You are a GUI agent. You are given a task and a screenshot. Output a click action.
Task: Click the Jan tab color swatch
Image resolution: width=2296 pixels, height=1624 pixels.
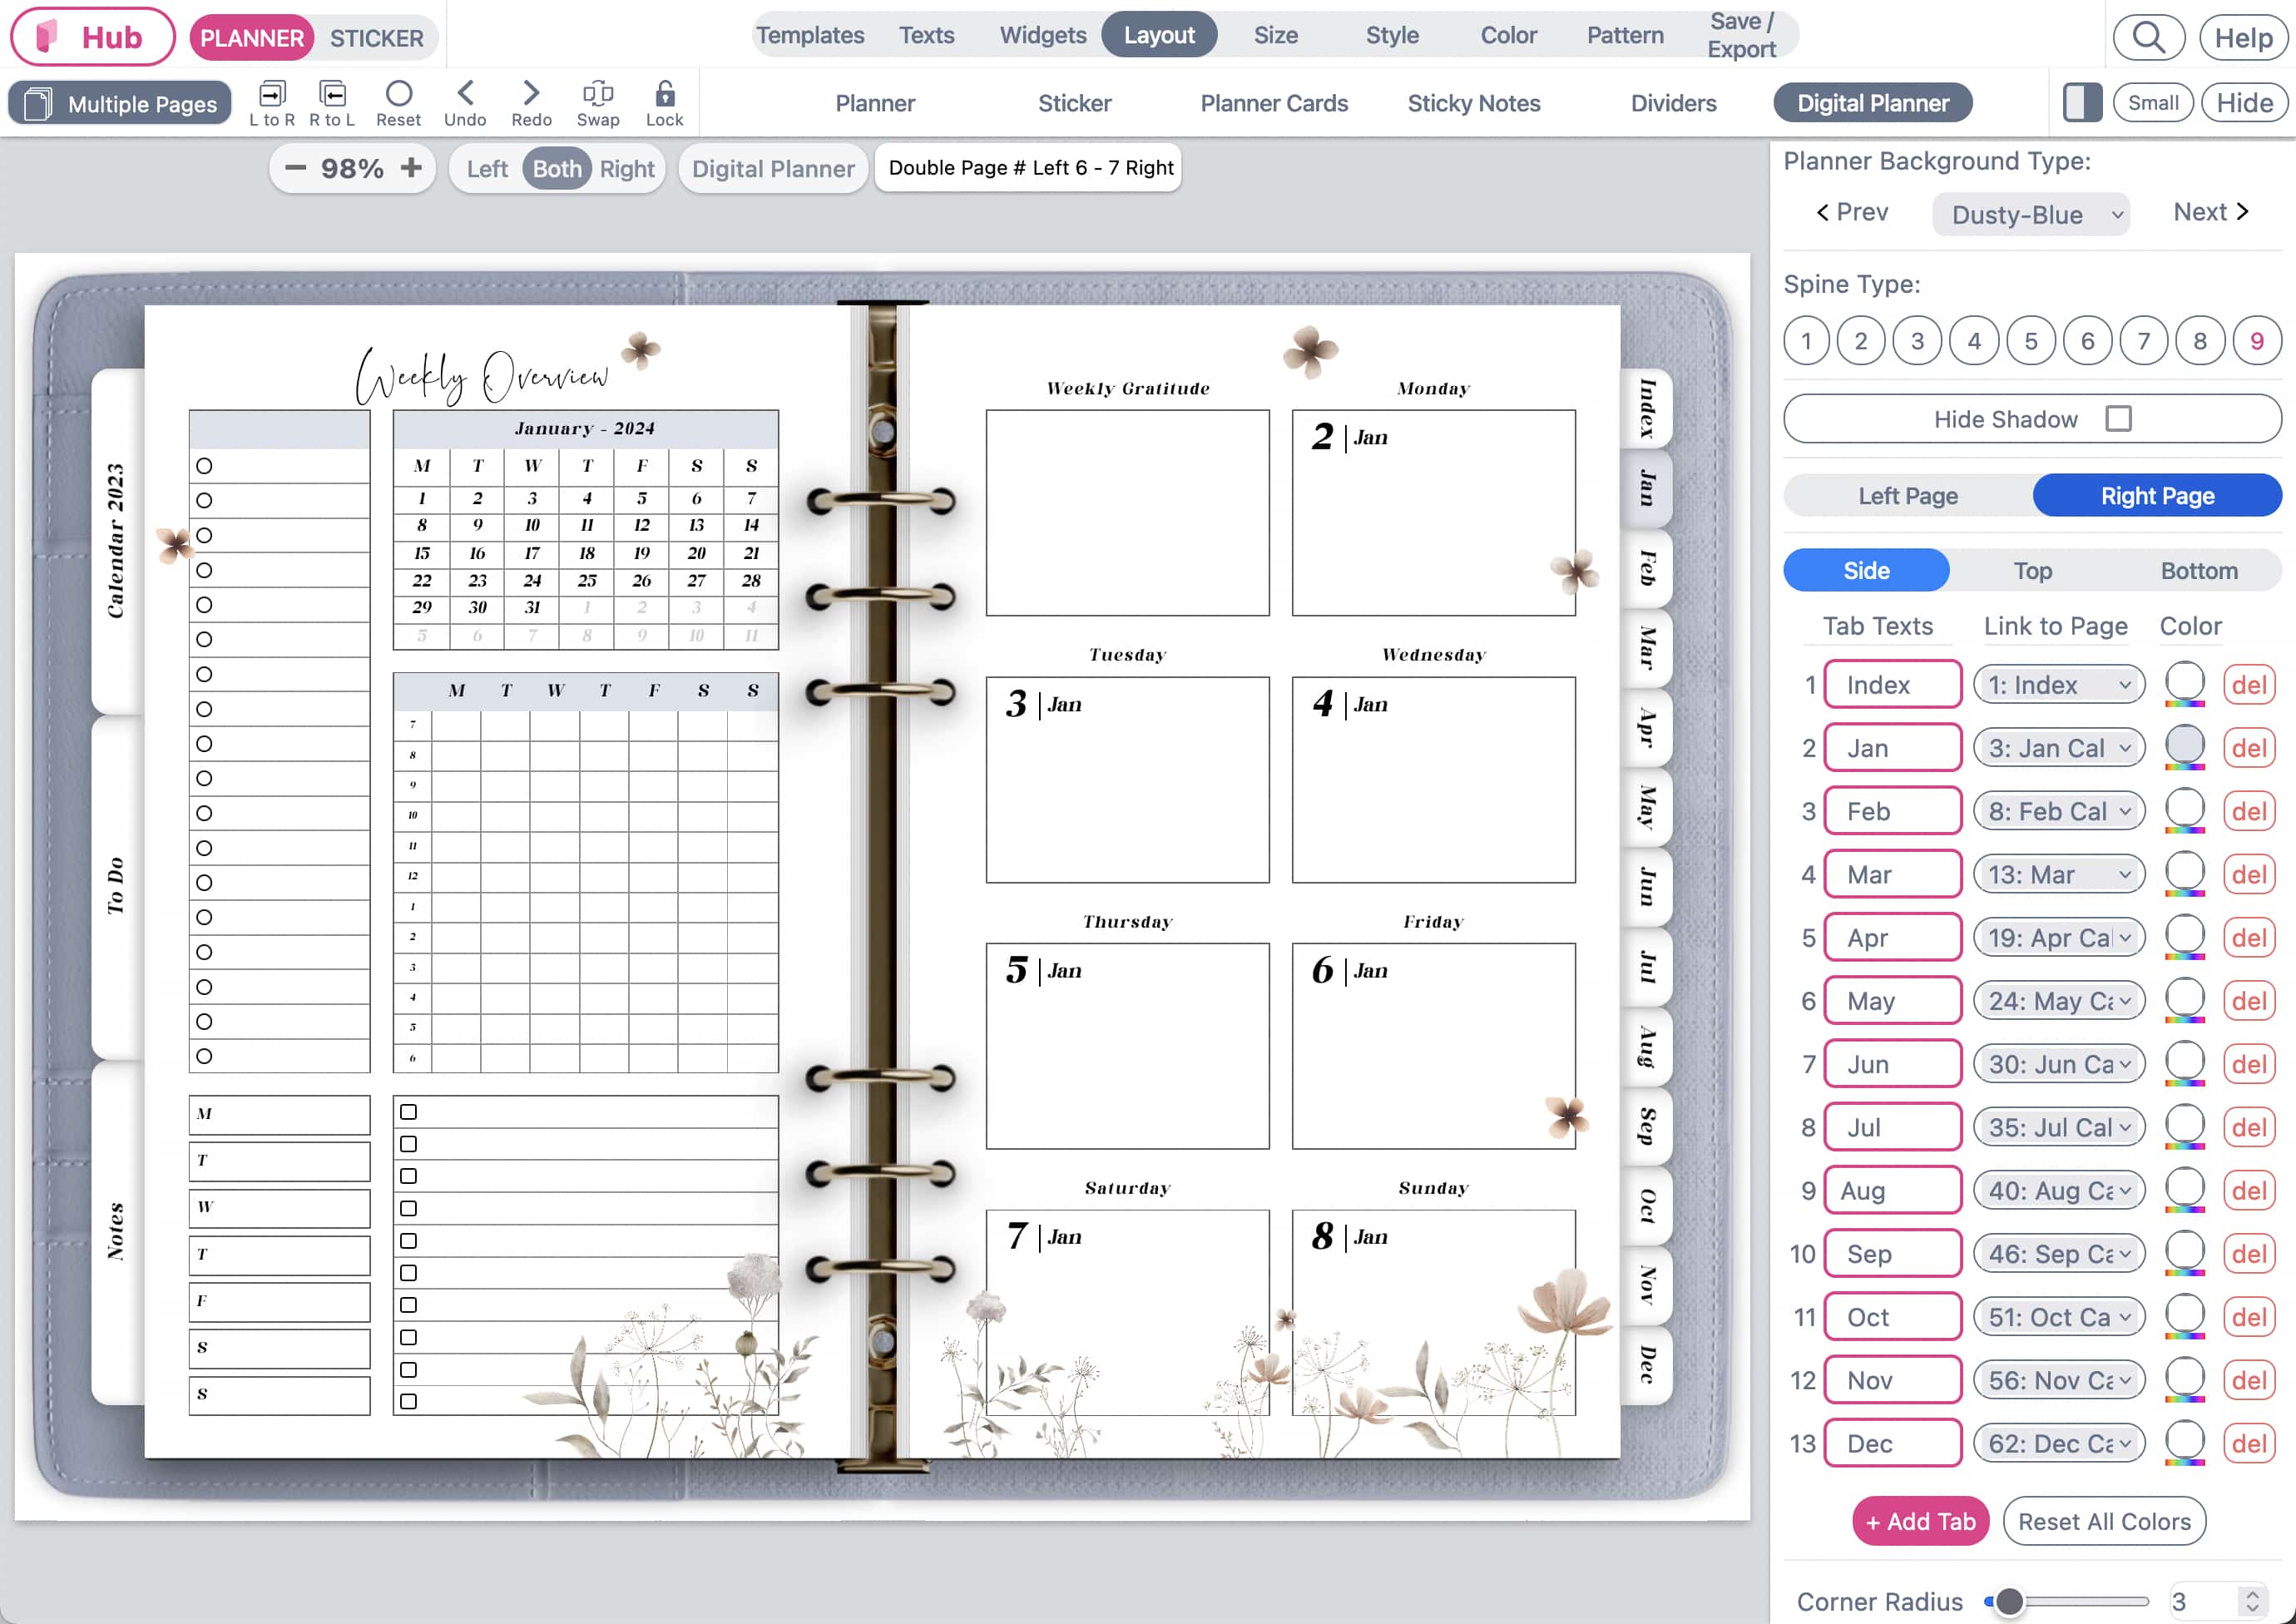(x=2184, y=745)
